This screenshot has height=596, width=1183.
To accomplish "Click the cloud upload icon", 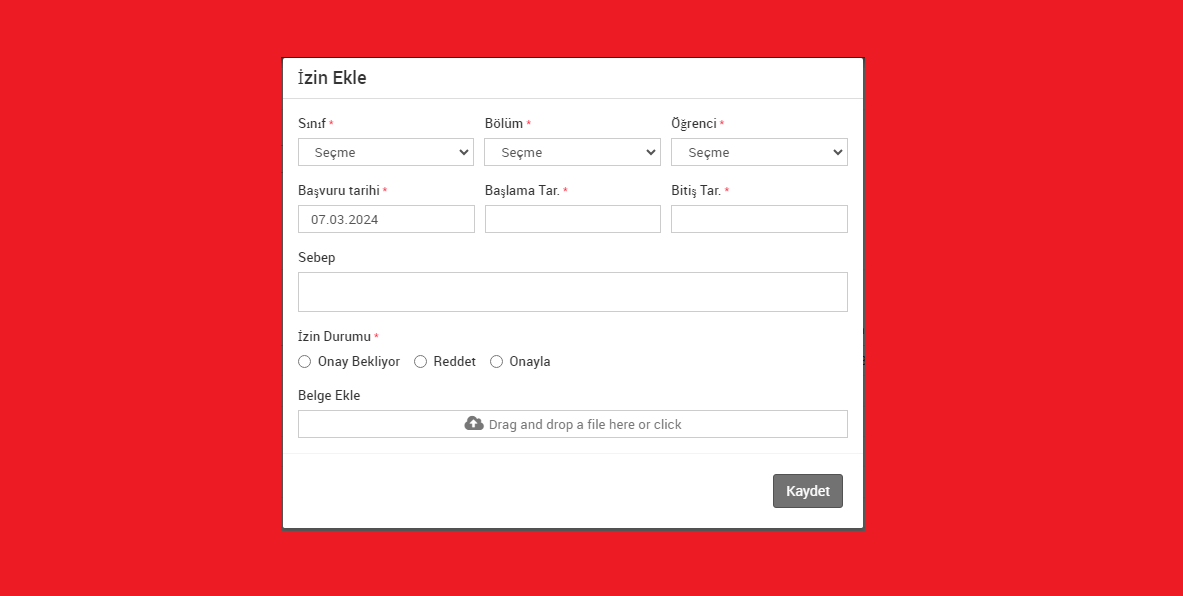I will [x=474, y=424].
